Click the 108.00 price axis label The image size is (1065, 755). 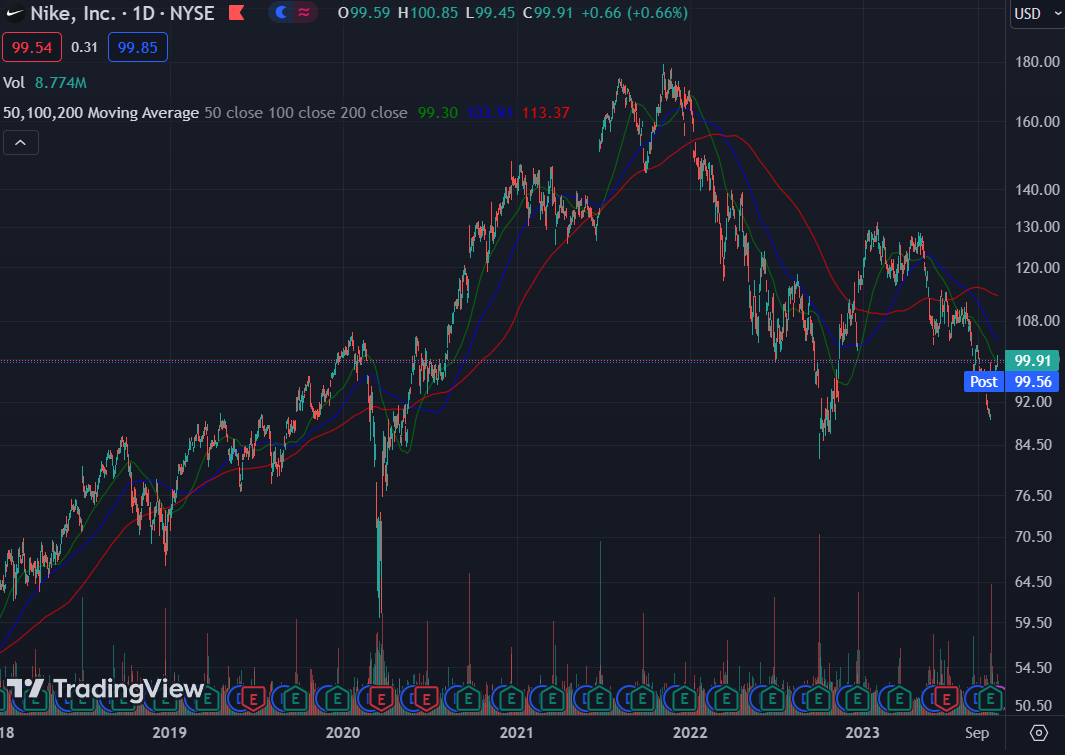point(1037,320)
